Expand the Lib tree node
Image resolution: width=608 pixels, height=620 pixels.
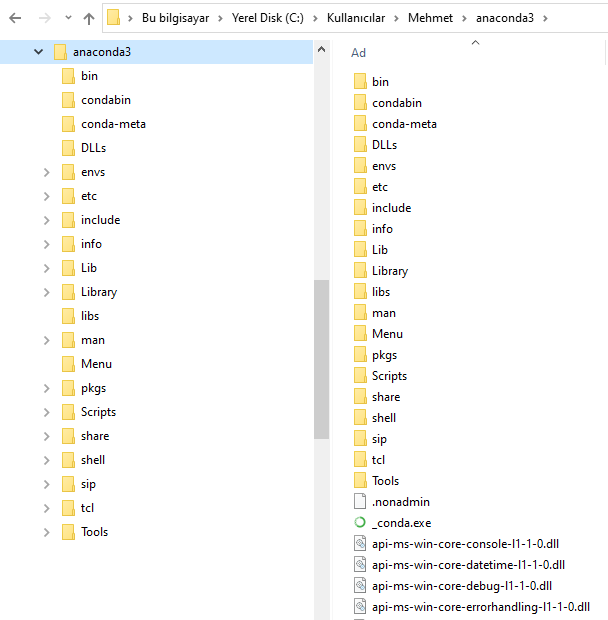(47, 268)
